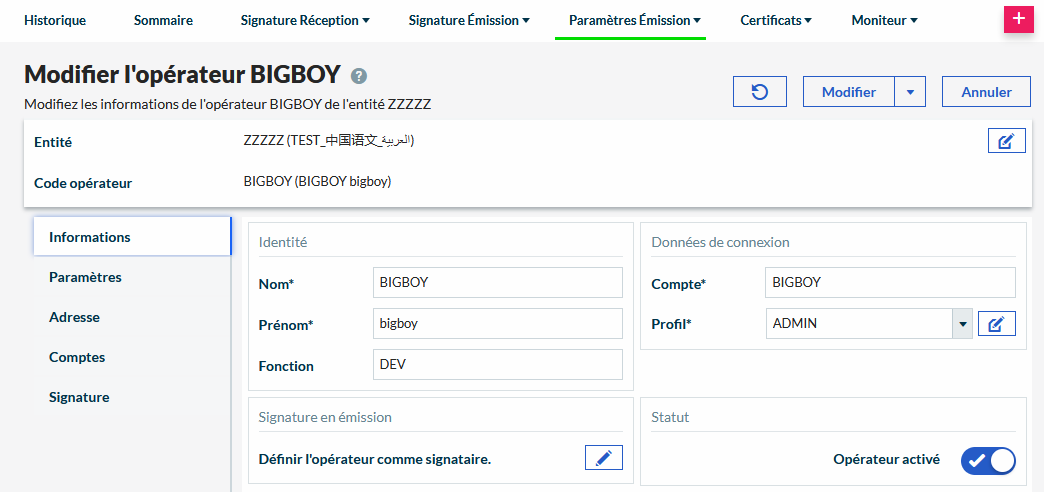Click the help question mark icon
The image size is (1044, 492).
pyautogui.click(x=359, y=76)
